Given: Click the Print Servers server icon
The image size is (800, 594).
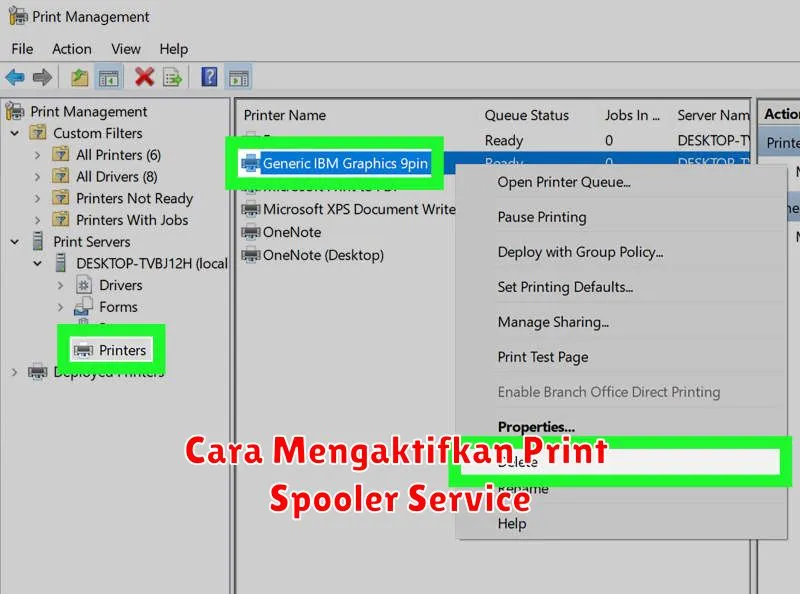Looking at the screenshot, I should click(x=38, y=241).
